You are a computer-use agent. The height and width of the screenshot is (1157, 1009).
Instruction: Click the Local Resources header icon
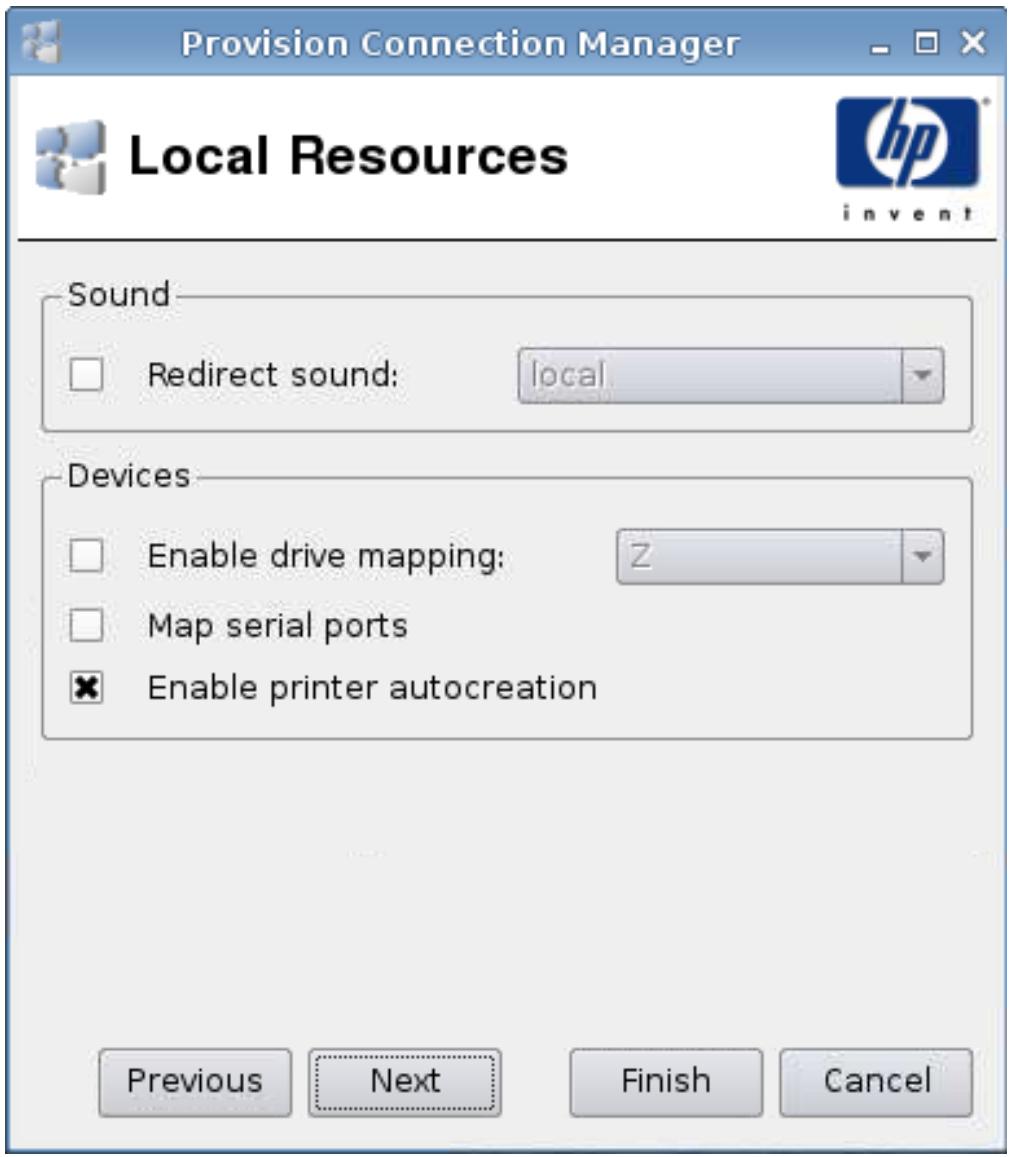click(x=71, y=158)
